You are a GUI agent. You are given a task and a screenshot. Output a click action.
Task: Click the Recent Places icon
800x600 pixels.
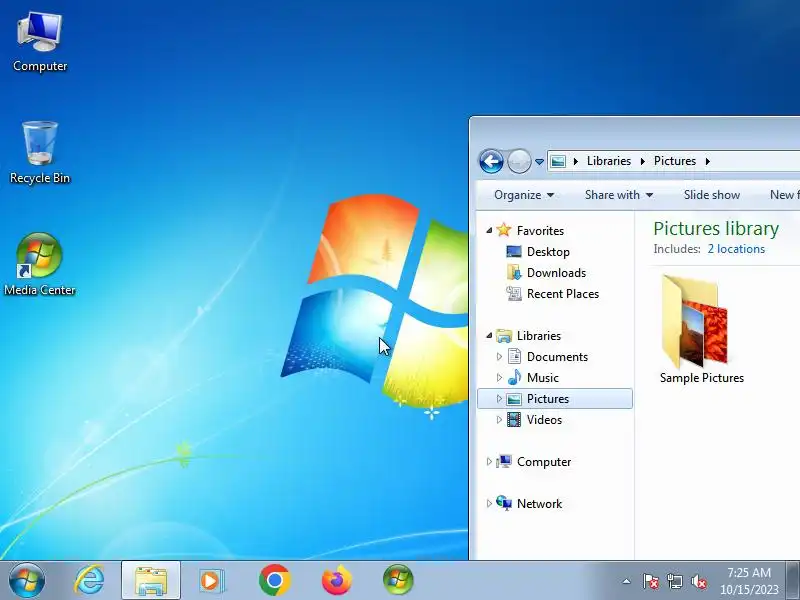click(x=514, y=293)
